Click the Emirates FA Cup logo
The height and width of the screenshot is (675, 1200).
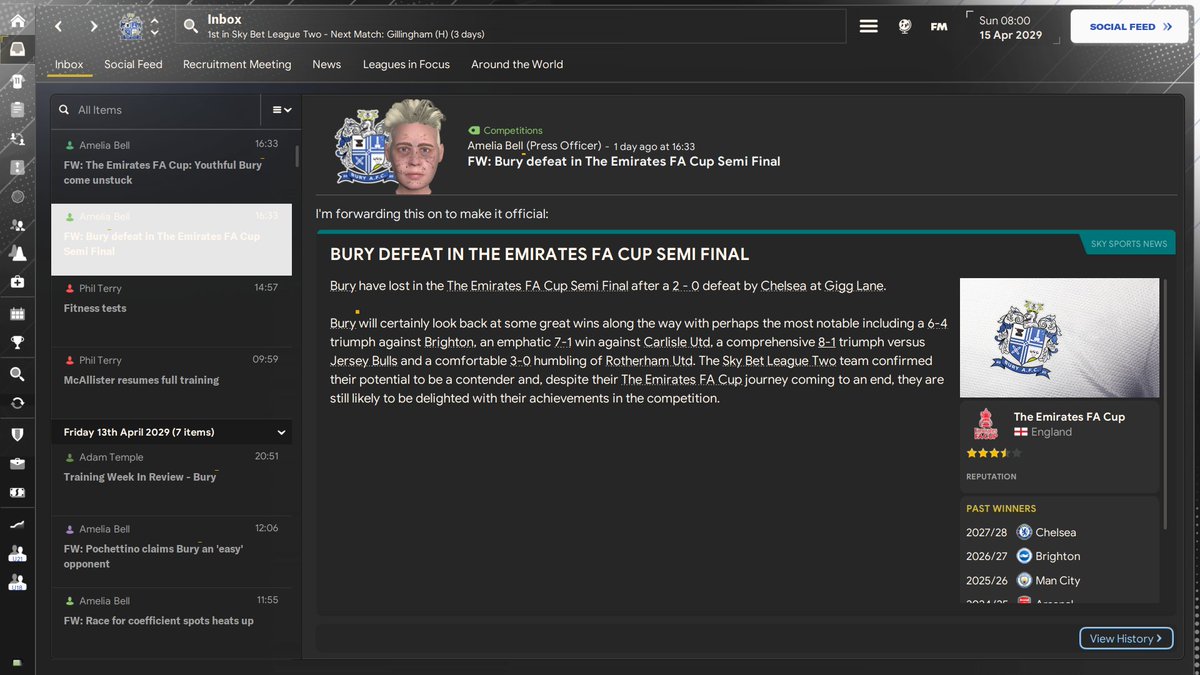[985, 424]
